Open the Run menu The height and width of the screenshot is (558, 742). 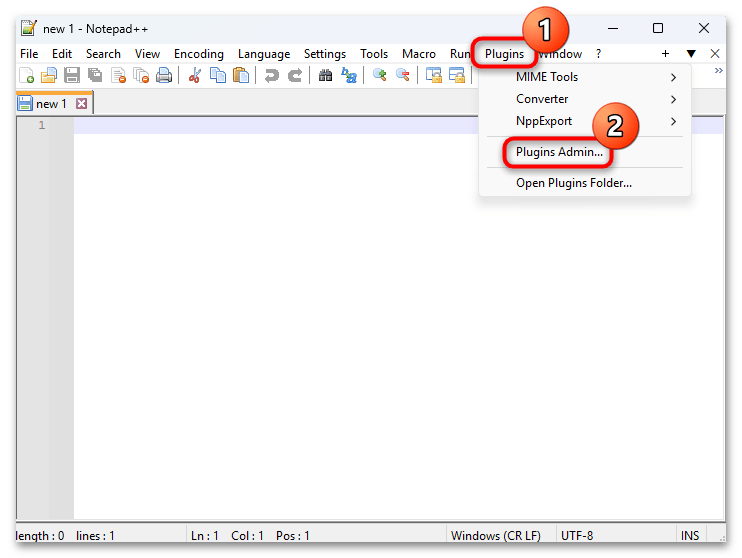(x=459, y=54)
